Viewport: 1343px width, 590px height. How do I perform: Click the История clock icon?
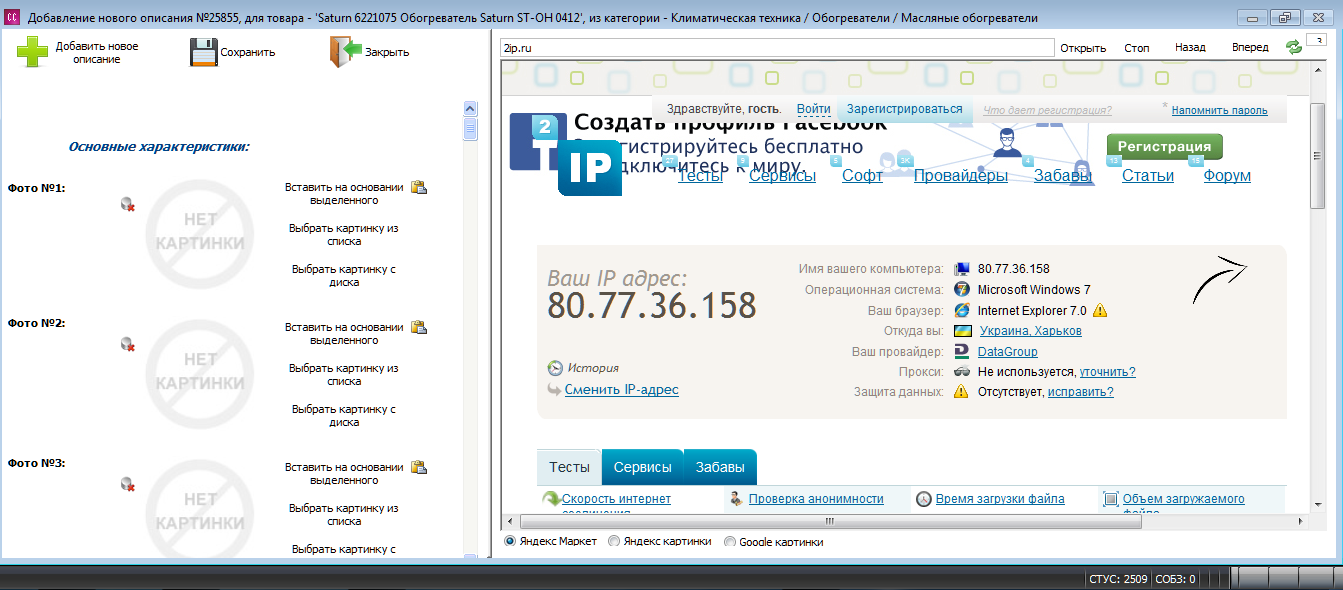click(x=555, y=368)
